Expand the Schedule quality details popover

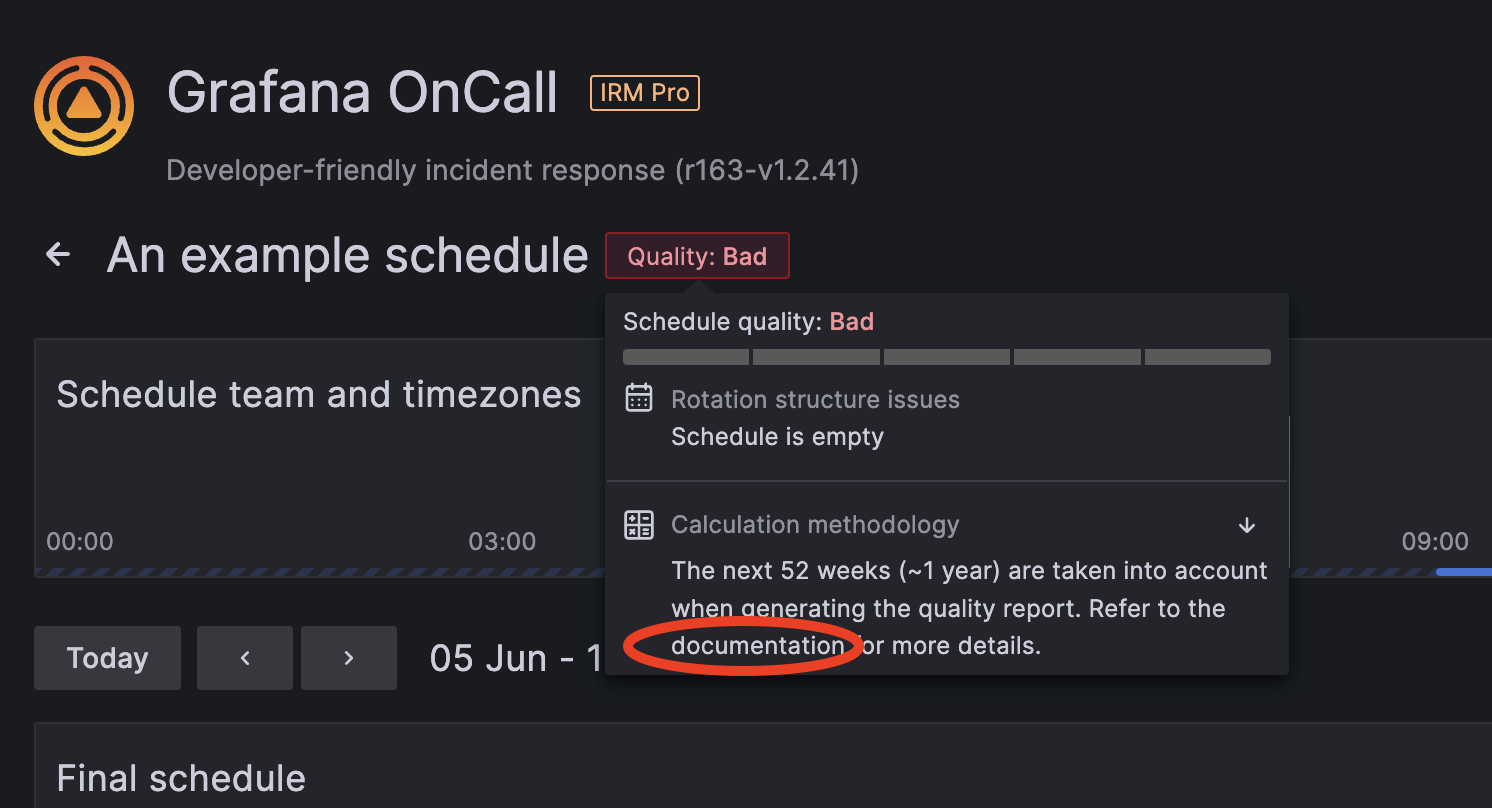click(946, 321)
